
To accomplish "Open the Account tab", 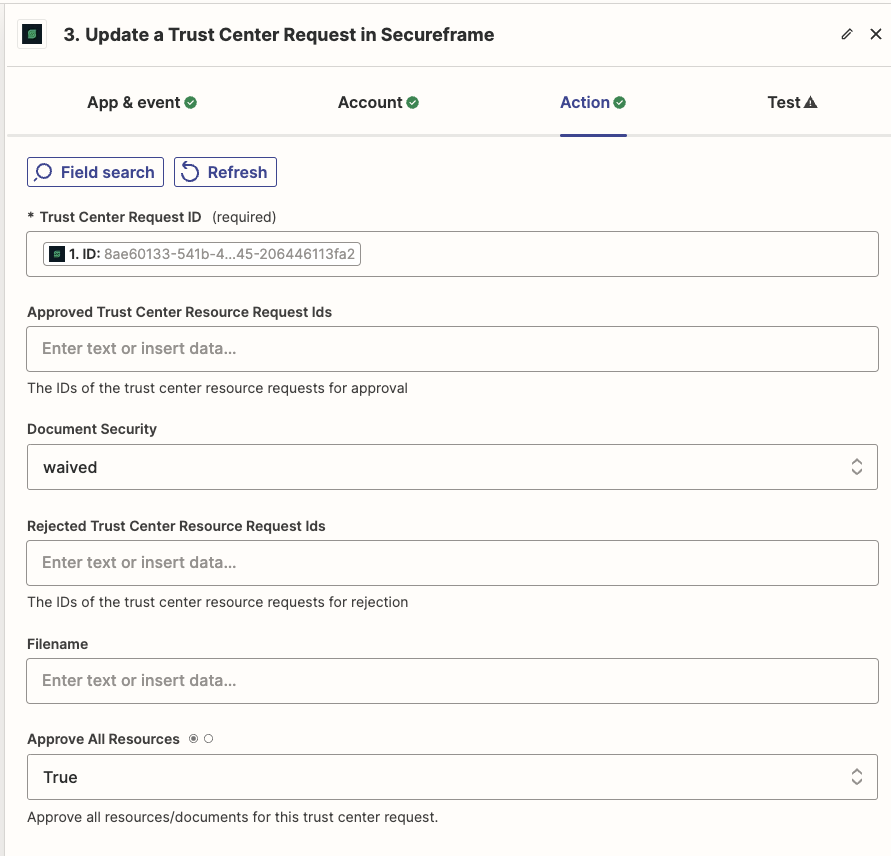I will 378,102.
